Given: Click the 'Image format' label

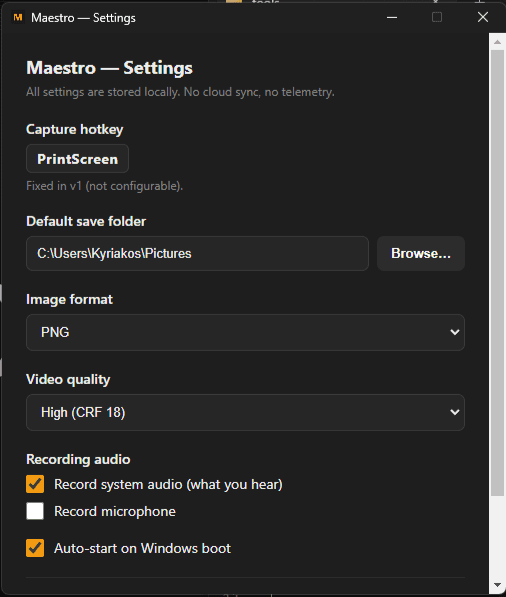Looking at the screenshot, I should pyautogui.click(x=69, y=299).
